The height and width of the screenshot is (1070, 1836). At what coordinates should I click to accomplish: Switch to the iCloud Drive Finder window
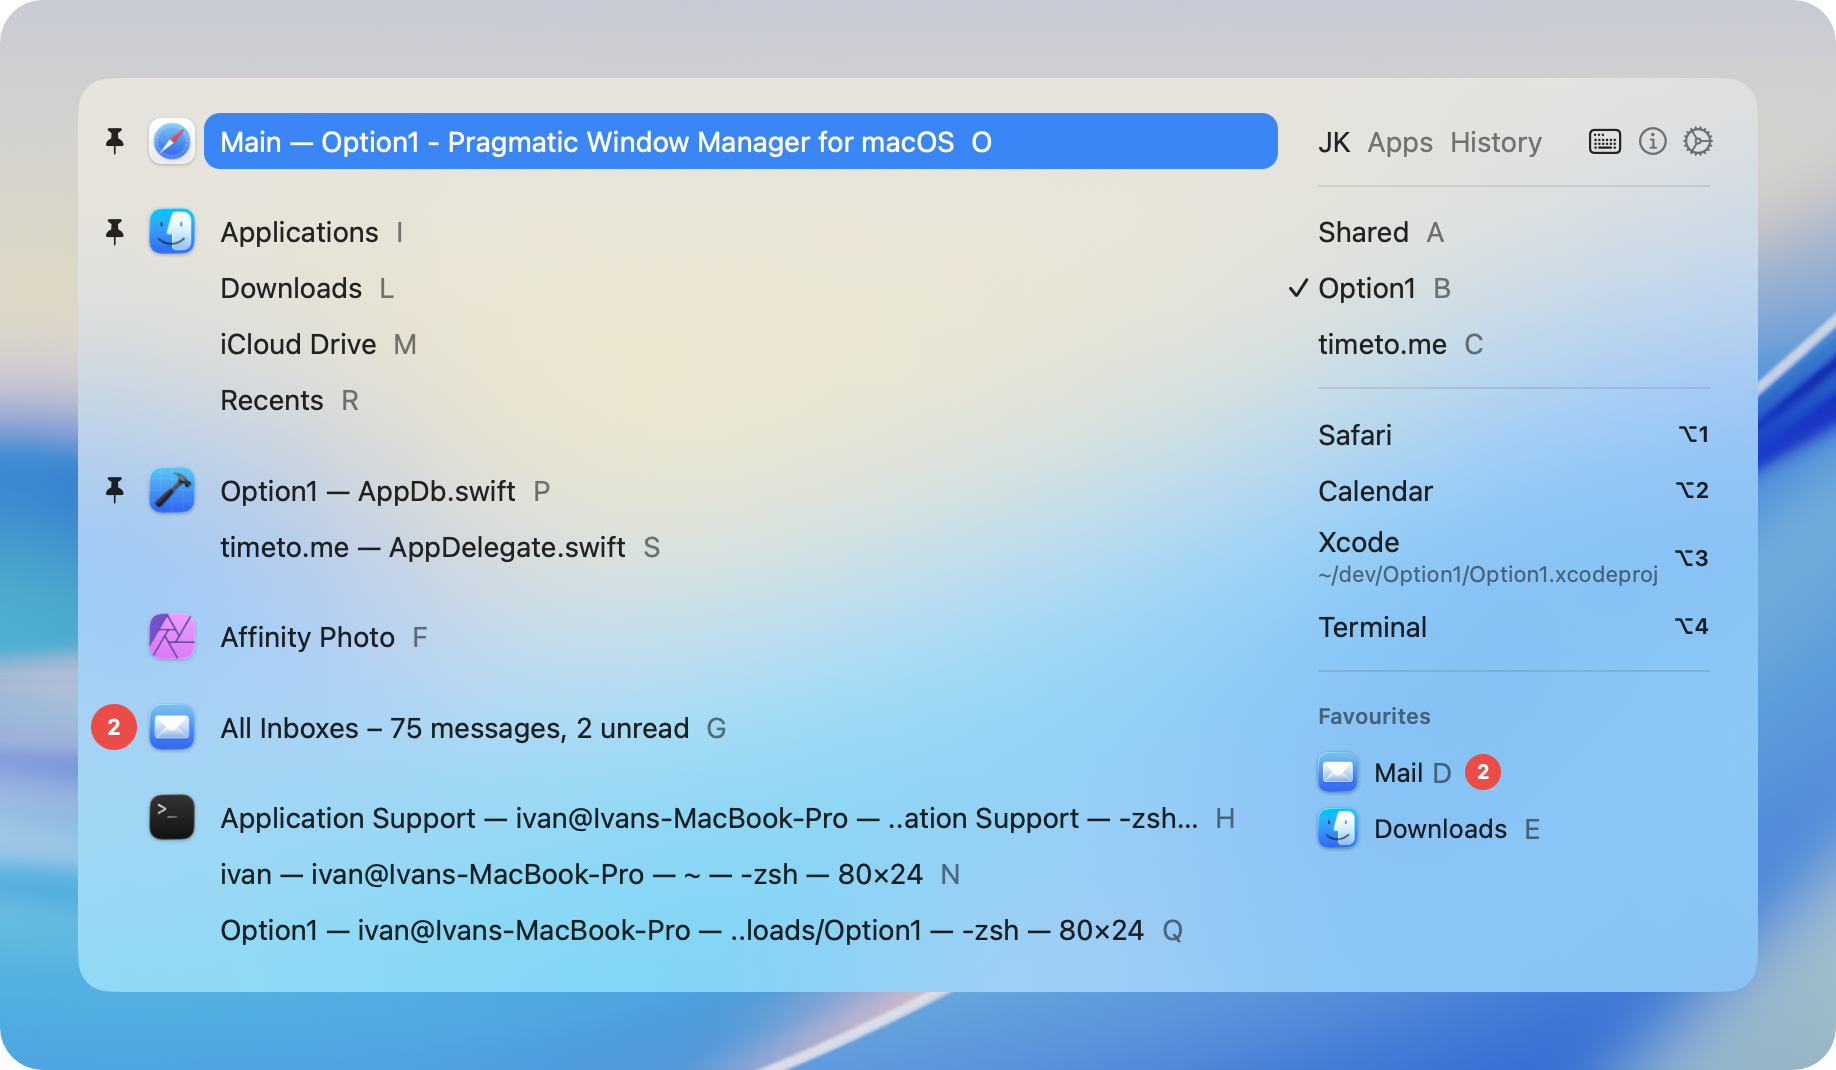click(x=298, y=345)
